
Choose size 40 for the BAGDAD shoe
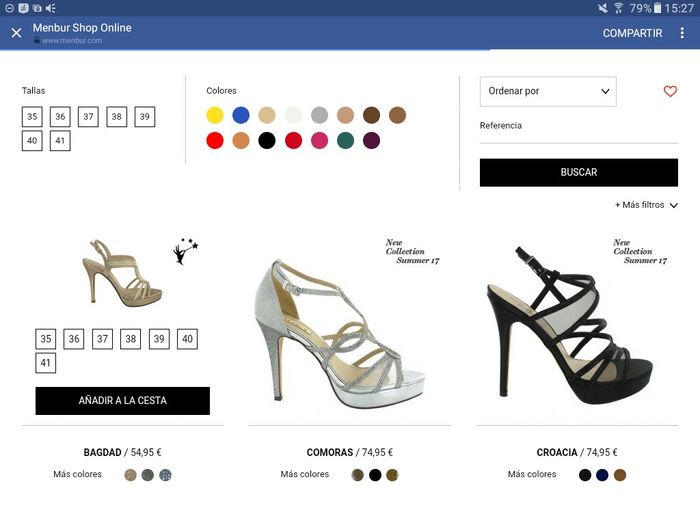coord(187,339)
